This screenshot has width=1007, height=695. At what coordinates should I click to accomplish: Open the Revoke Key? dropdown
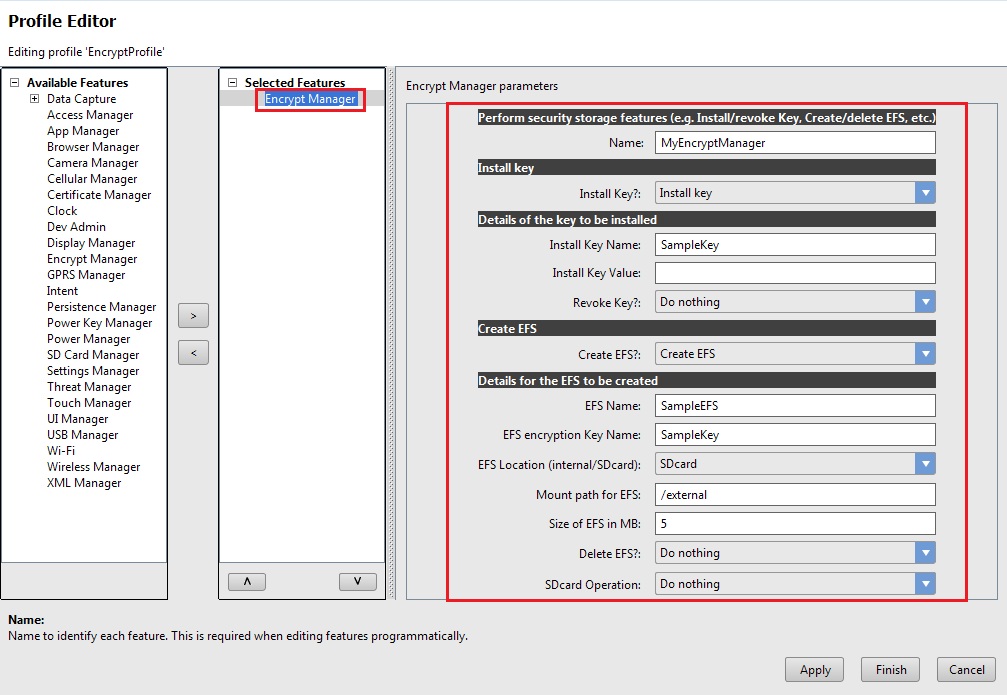[x=925, y=302]
